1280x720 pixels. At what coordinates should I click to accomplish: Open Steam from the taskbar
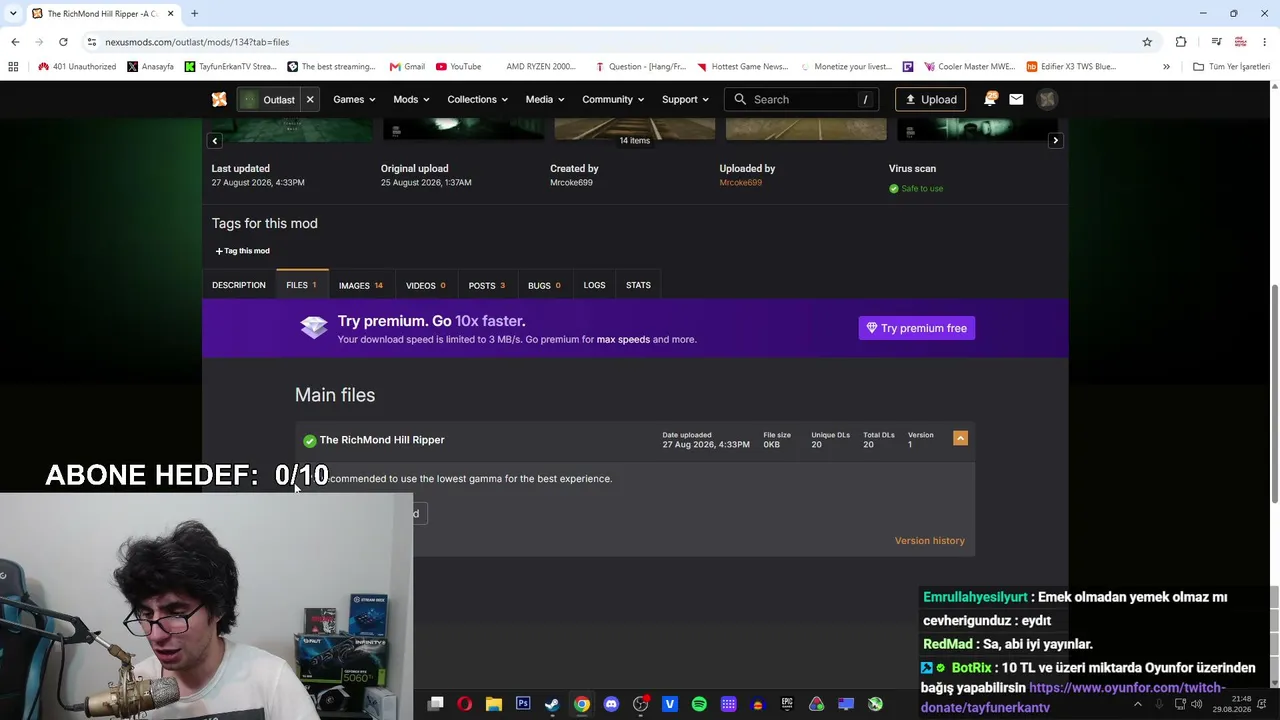[552, 704]
